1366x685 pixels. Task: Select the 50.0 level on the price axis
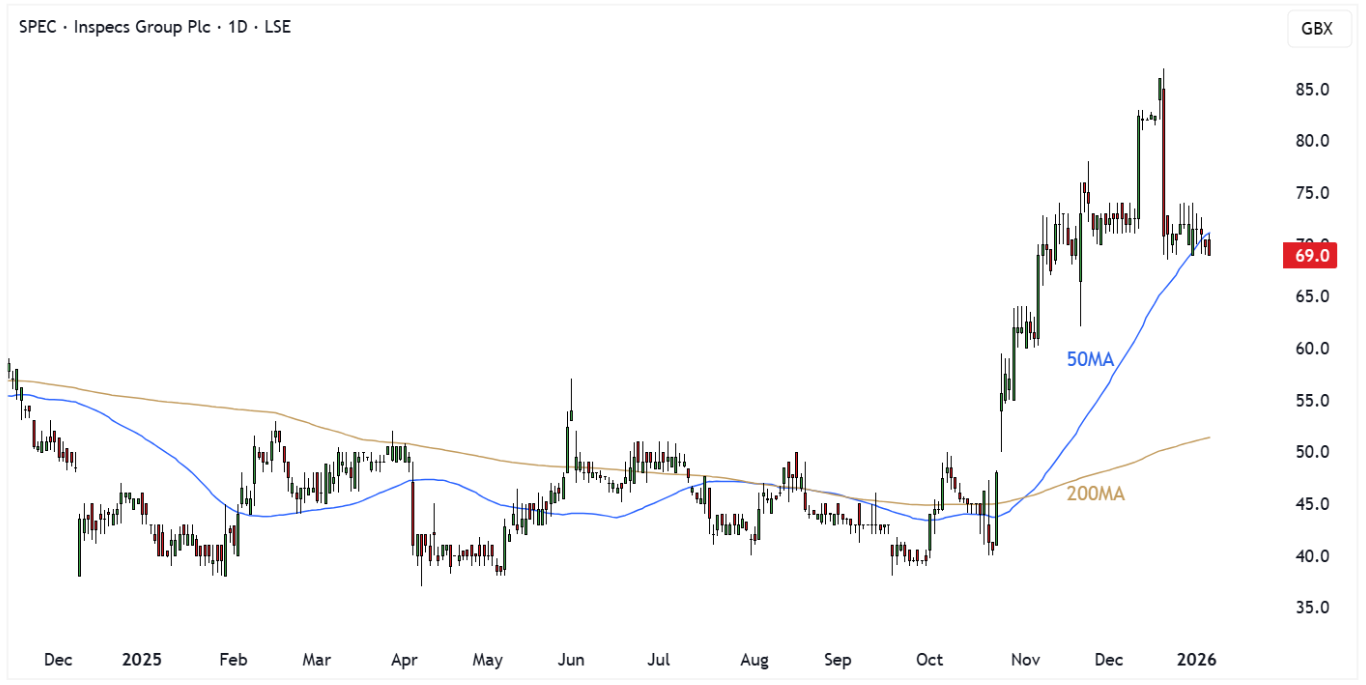[1310, 452]
